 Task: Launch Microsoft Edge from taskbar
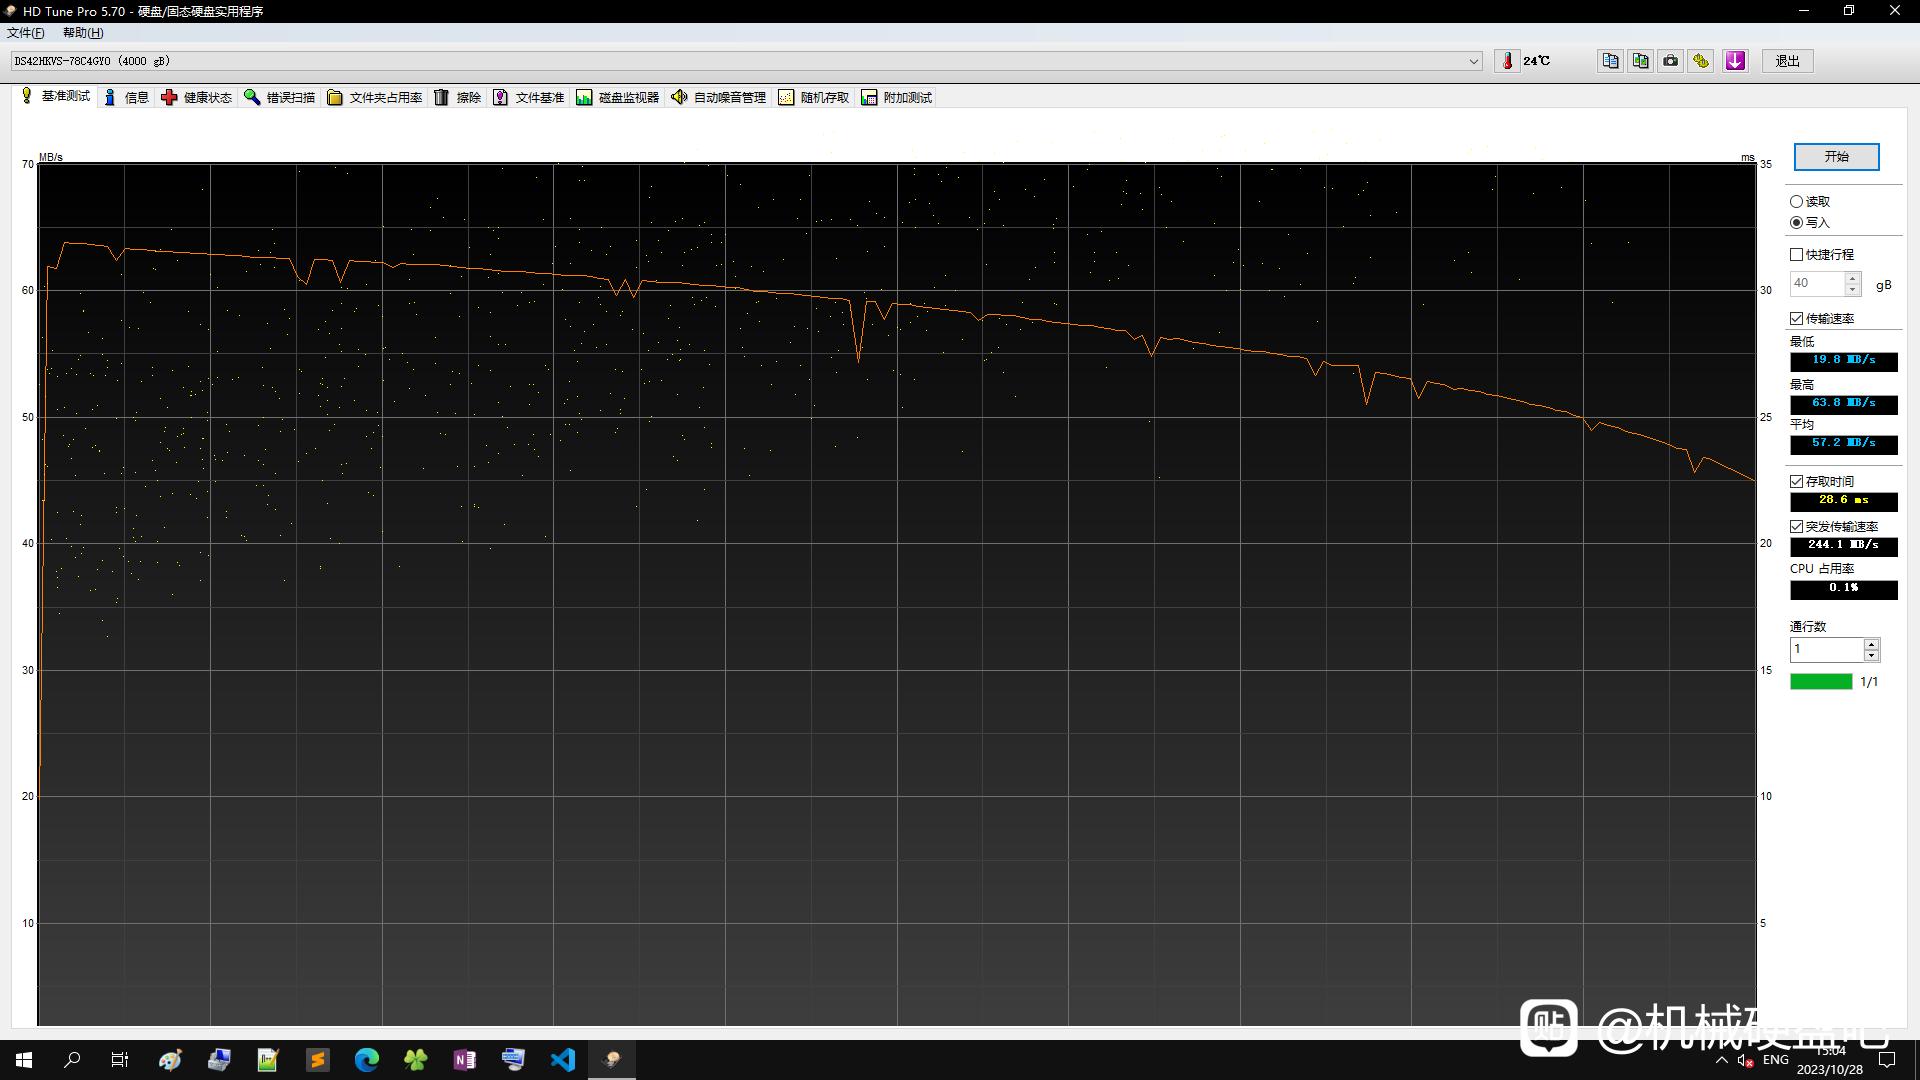(366, 1060)
